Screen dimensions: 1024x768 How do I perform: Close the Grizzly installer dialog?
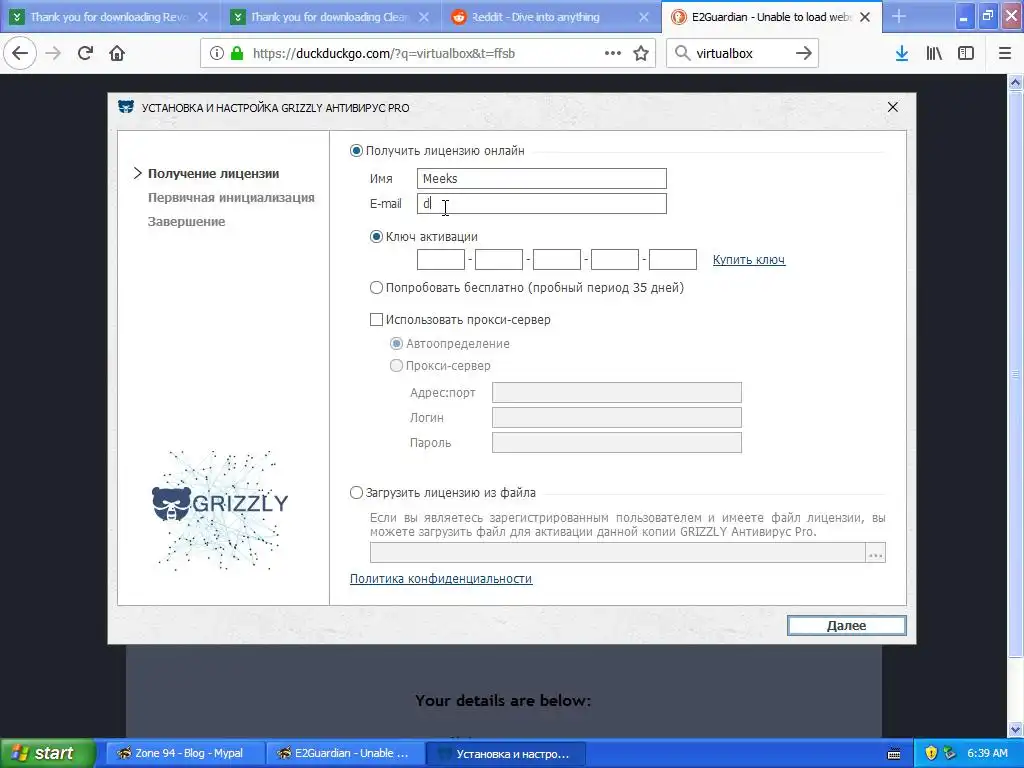point(893,107)
